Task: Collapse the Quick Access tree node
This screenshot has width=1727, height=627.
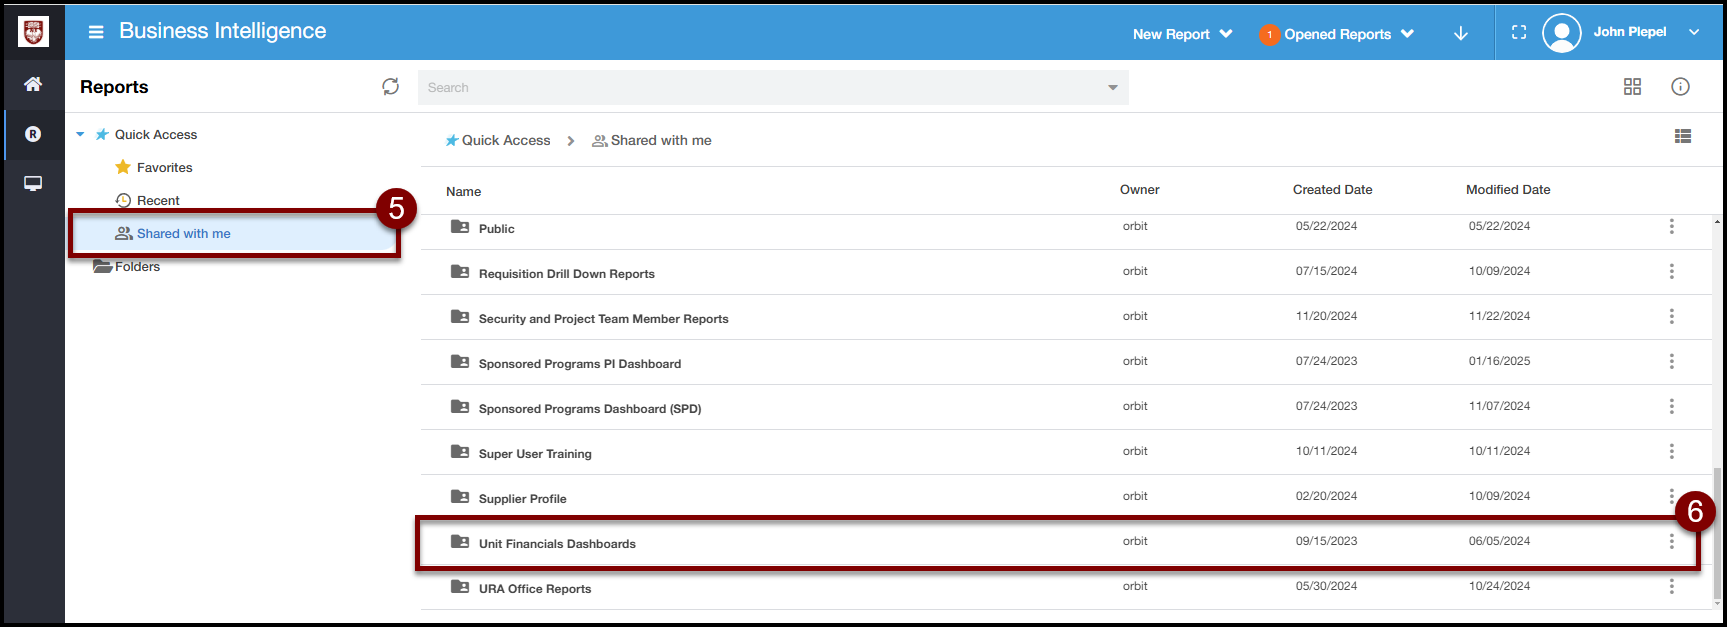Action: click(x=80, y=134)
